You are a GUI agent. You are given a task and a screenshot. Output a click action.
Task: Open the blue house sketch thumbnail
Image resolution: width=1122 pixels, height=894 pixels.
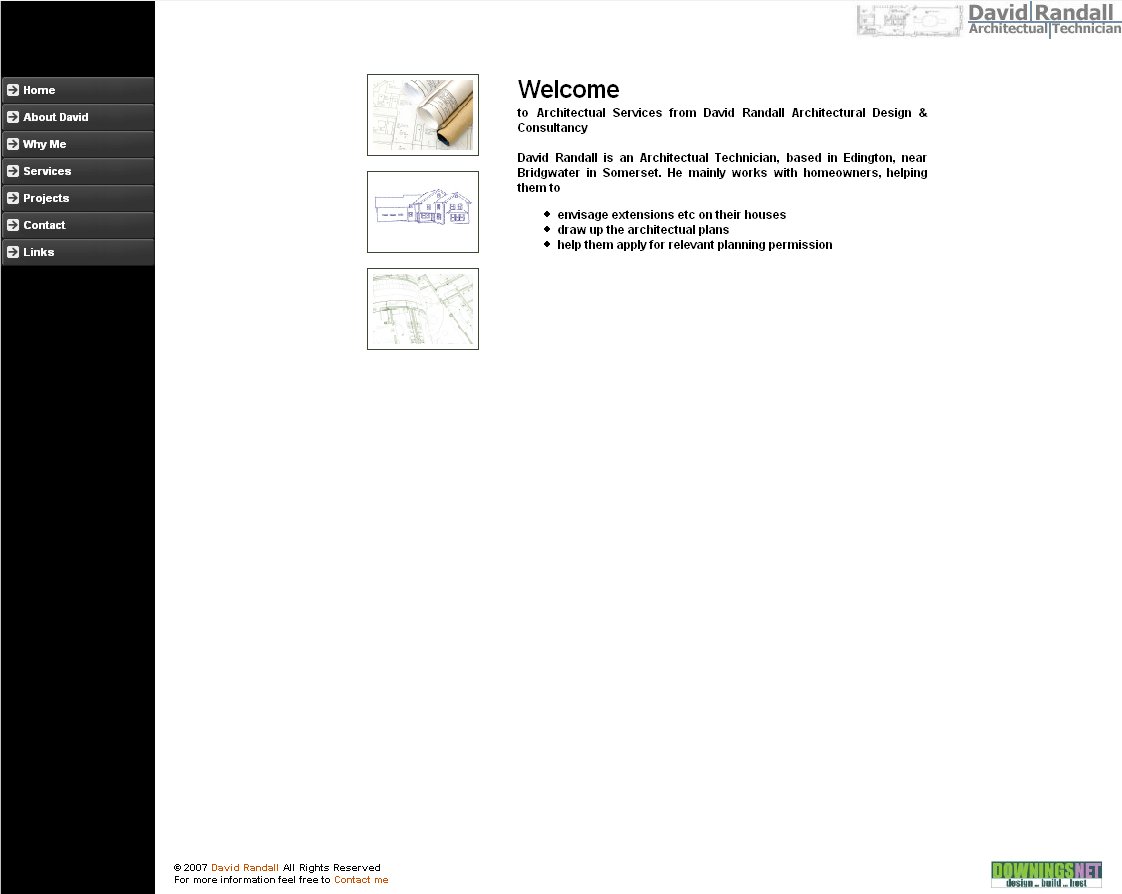[423, 212]
